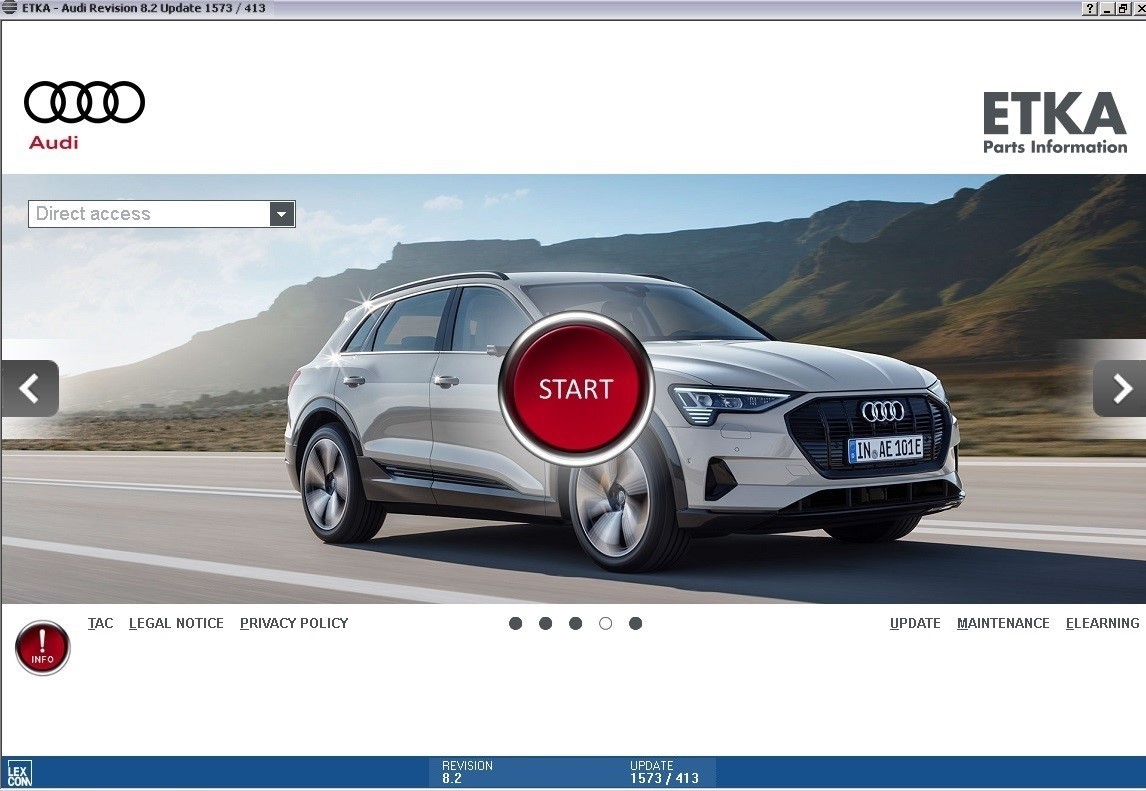Open the TAC link
The image size is (1146, 791).
point(100,624)
